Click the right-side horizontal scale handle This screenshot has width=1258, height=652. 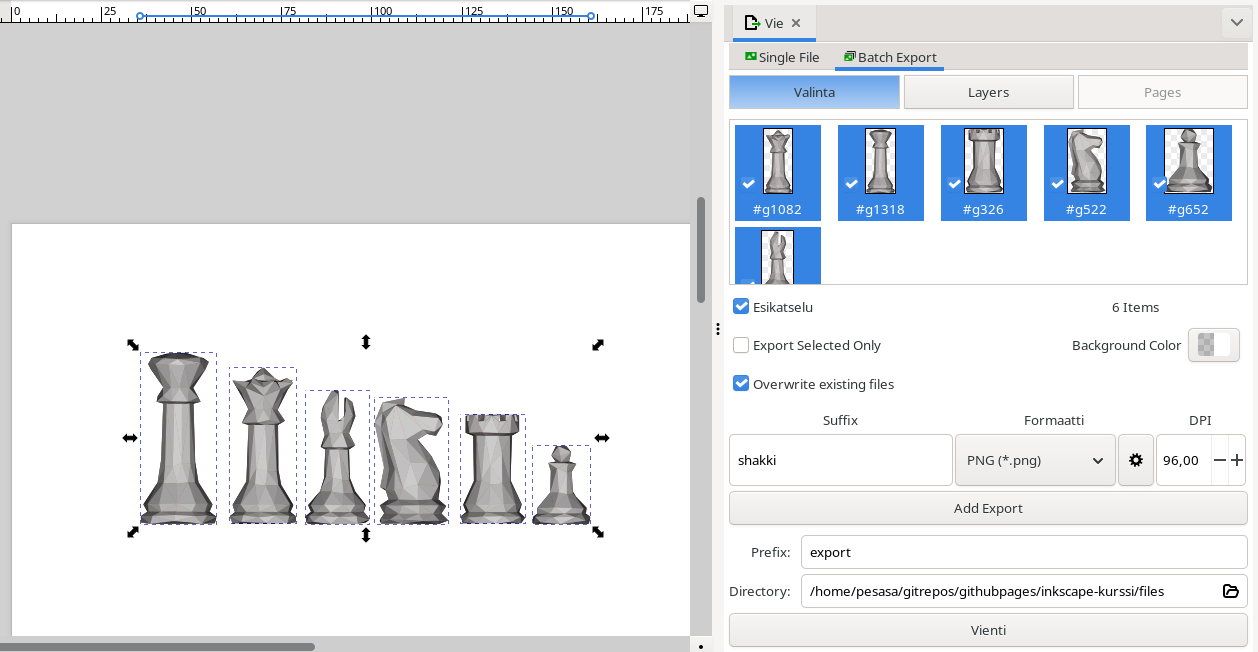tap(602, 438)
